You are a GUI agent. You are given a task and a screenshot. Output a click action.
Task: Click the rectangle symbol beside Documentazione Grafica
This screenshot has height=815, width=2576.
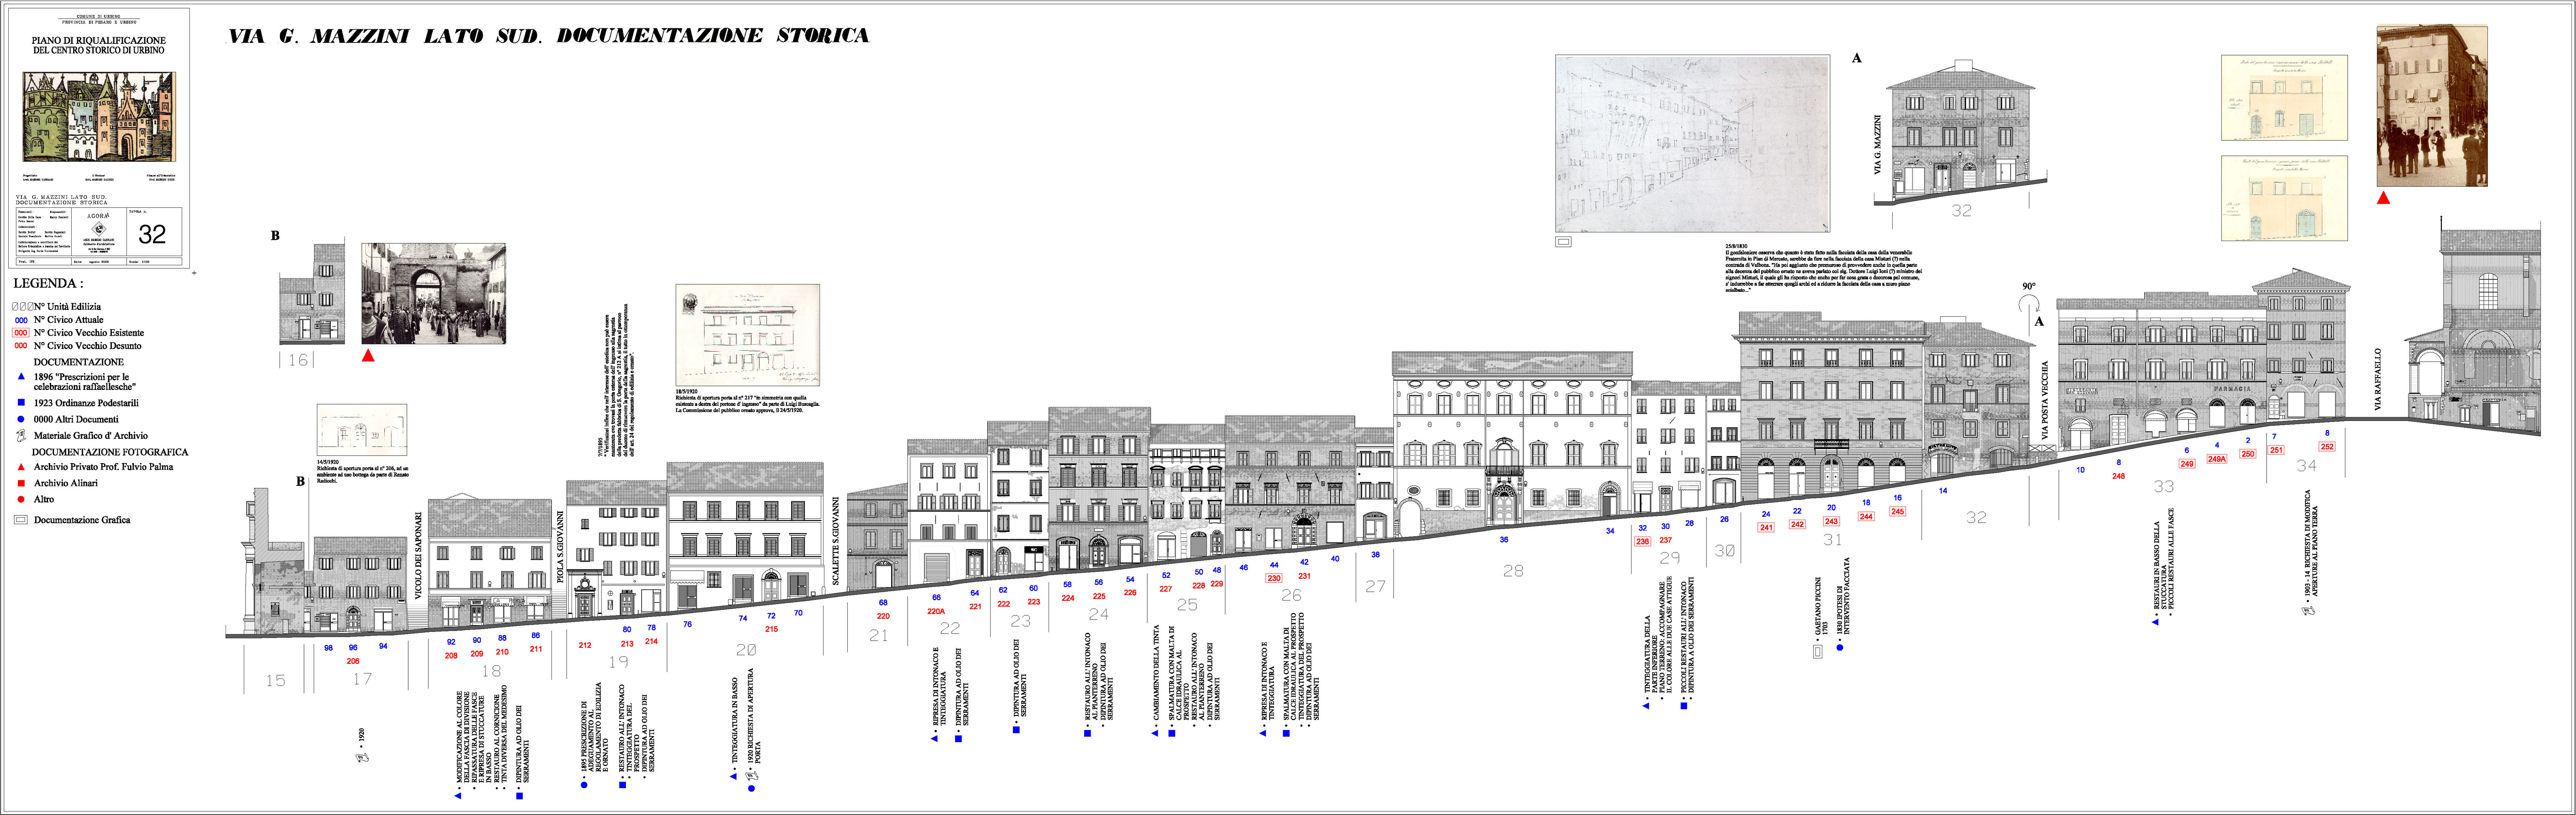[21, 520]
